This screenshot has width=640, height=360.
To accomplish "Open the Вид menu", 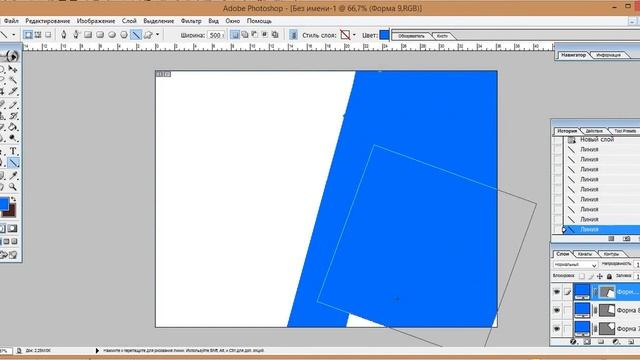I will [213, 21].
